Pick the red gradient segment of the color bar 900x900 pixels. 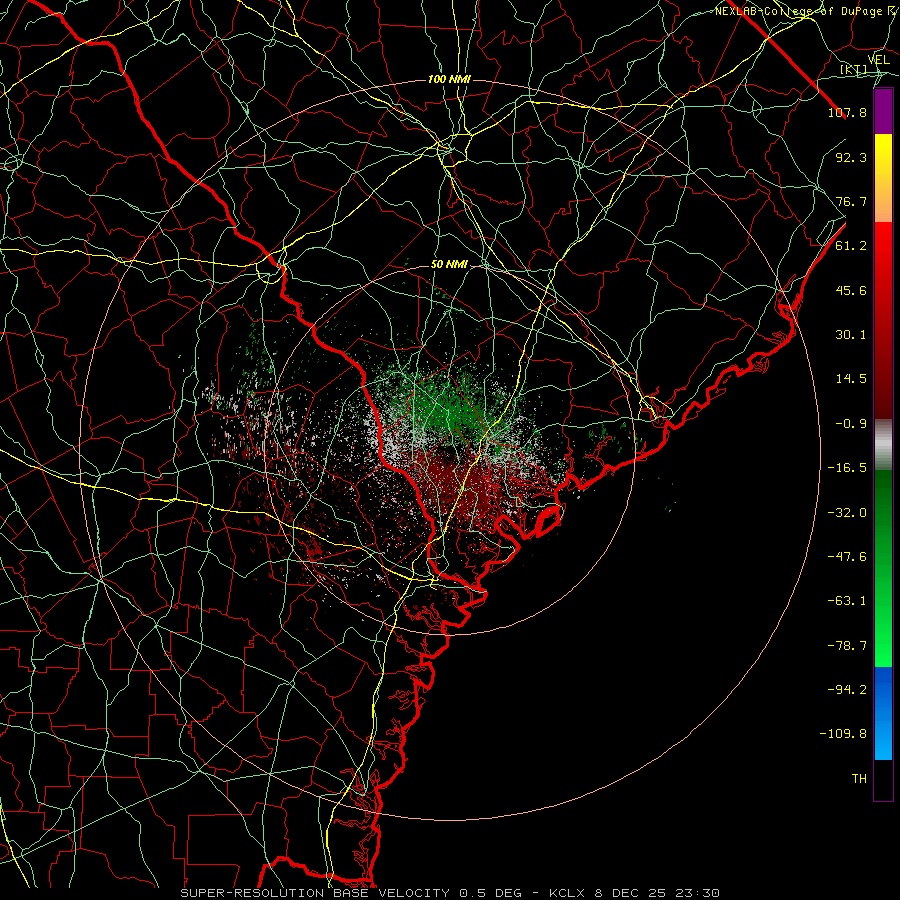click(x=883, y=320)
